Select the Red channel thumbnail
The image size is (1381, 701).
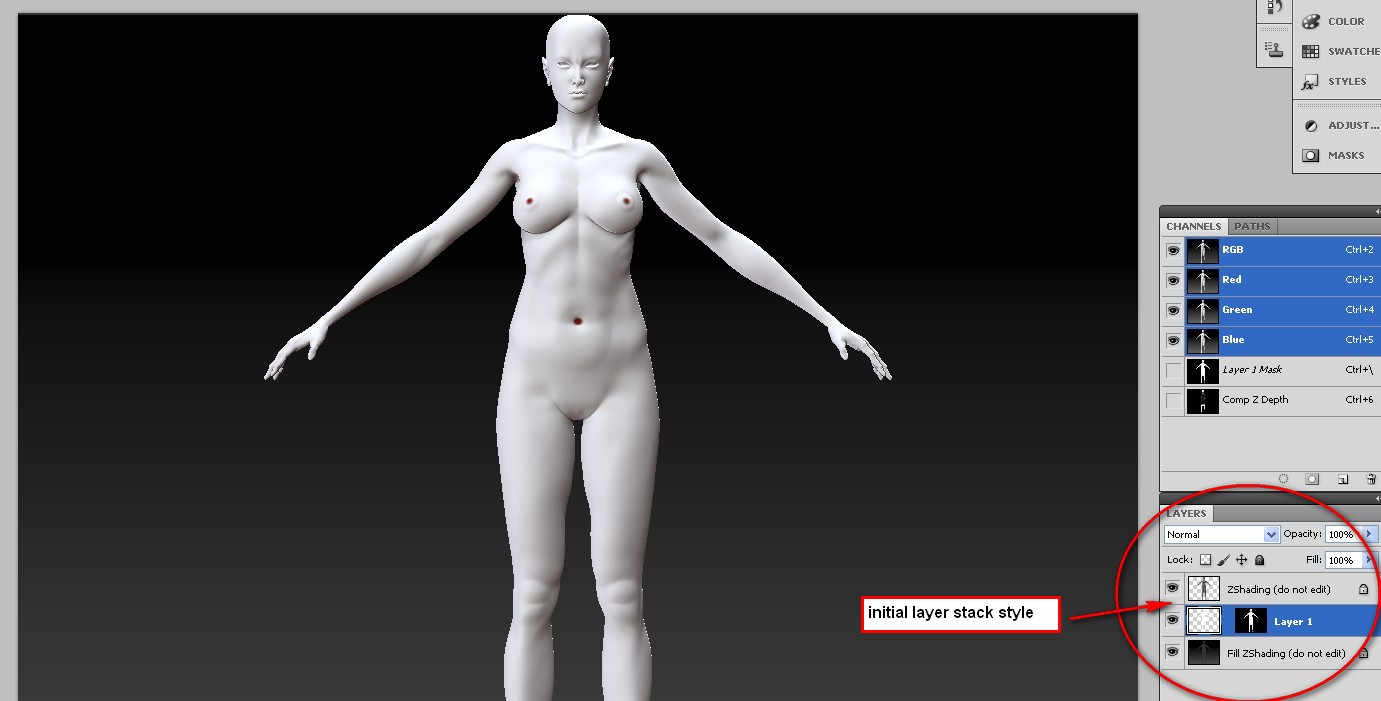click(1203, 281)
